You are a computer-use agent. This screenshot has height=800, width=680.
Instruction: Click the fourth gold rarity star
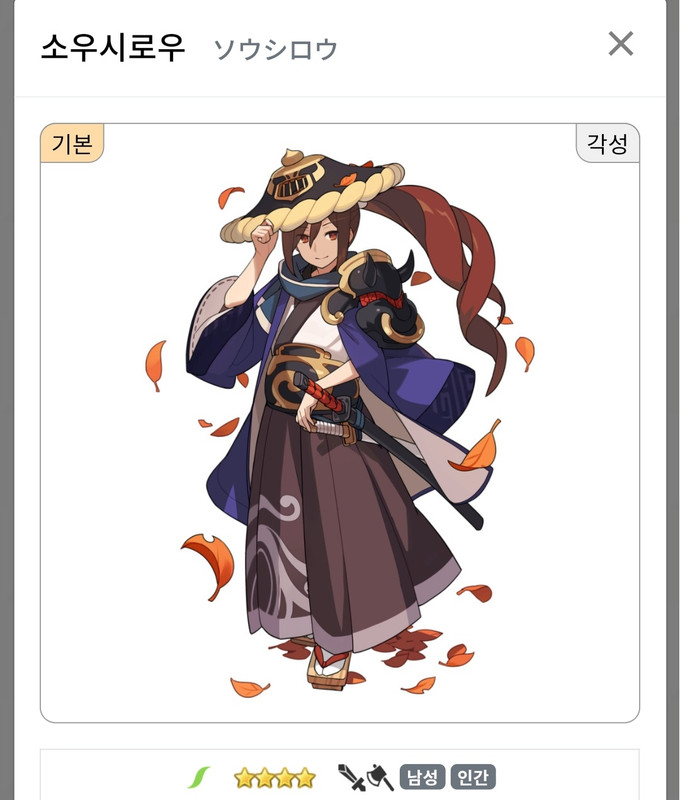pos(306,778)
